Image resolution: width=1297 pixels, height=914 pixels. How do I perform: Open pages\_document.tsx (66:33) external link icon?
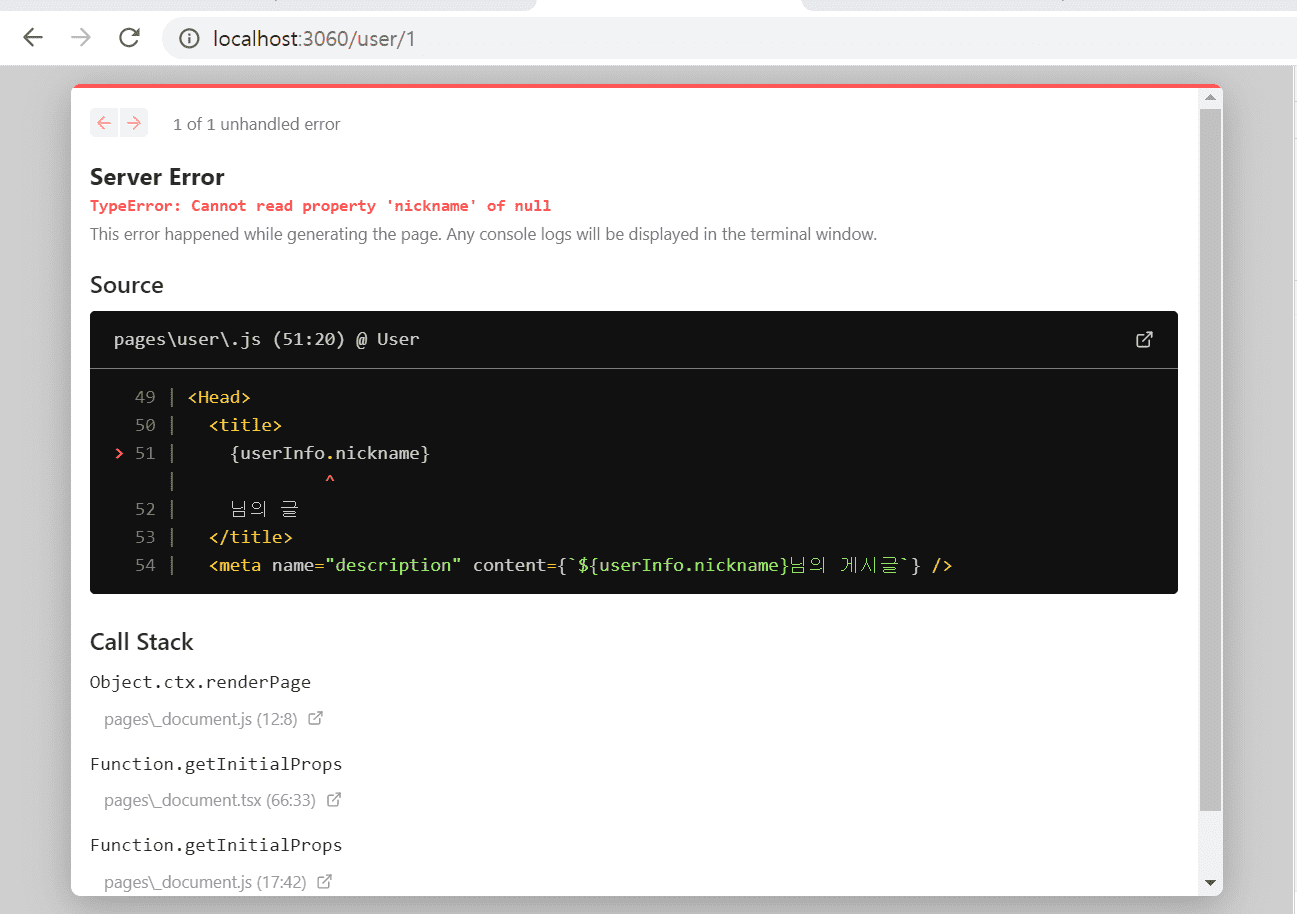pyautogui.click(x=334, y=800)
